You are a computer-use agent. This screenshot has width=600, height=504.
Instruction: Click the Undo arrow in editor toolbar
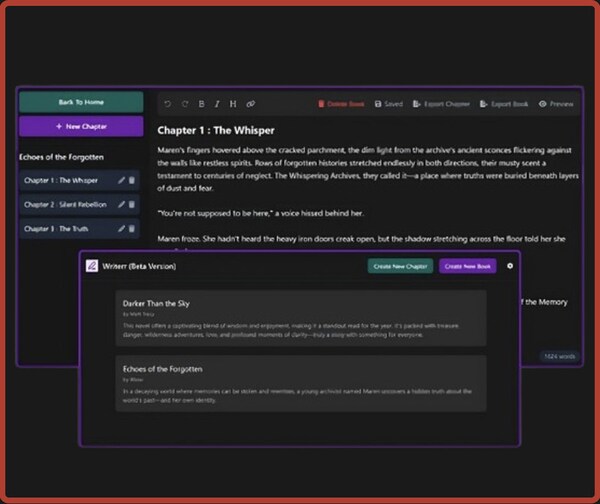167,104
